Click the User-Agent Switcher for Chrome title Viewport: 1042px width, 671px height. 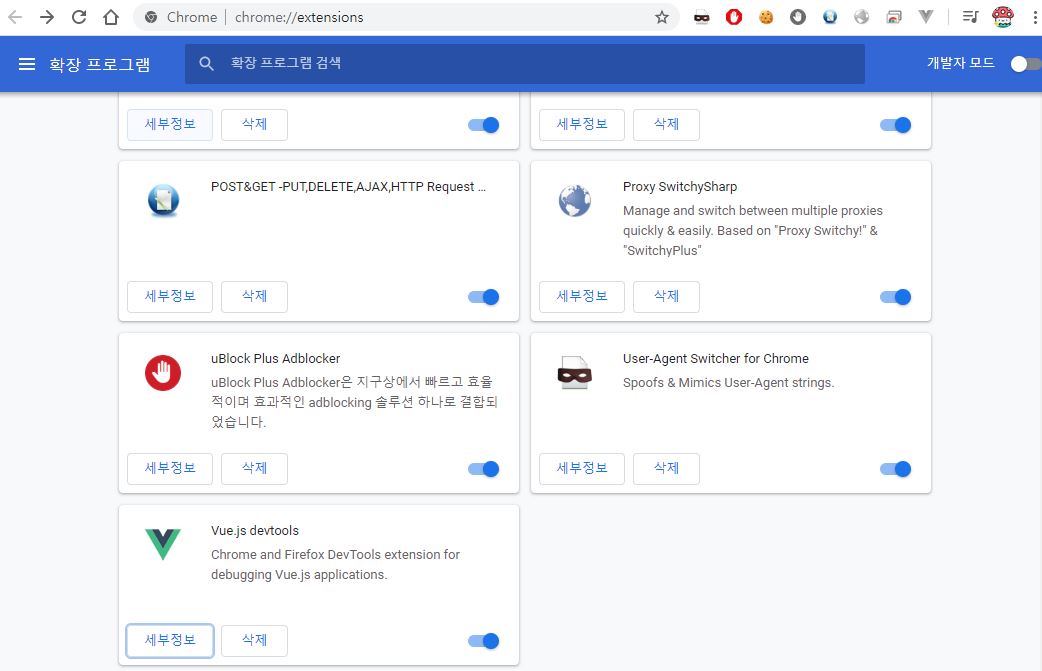coord(716,359)
